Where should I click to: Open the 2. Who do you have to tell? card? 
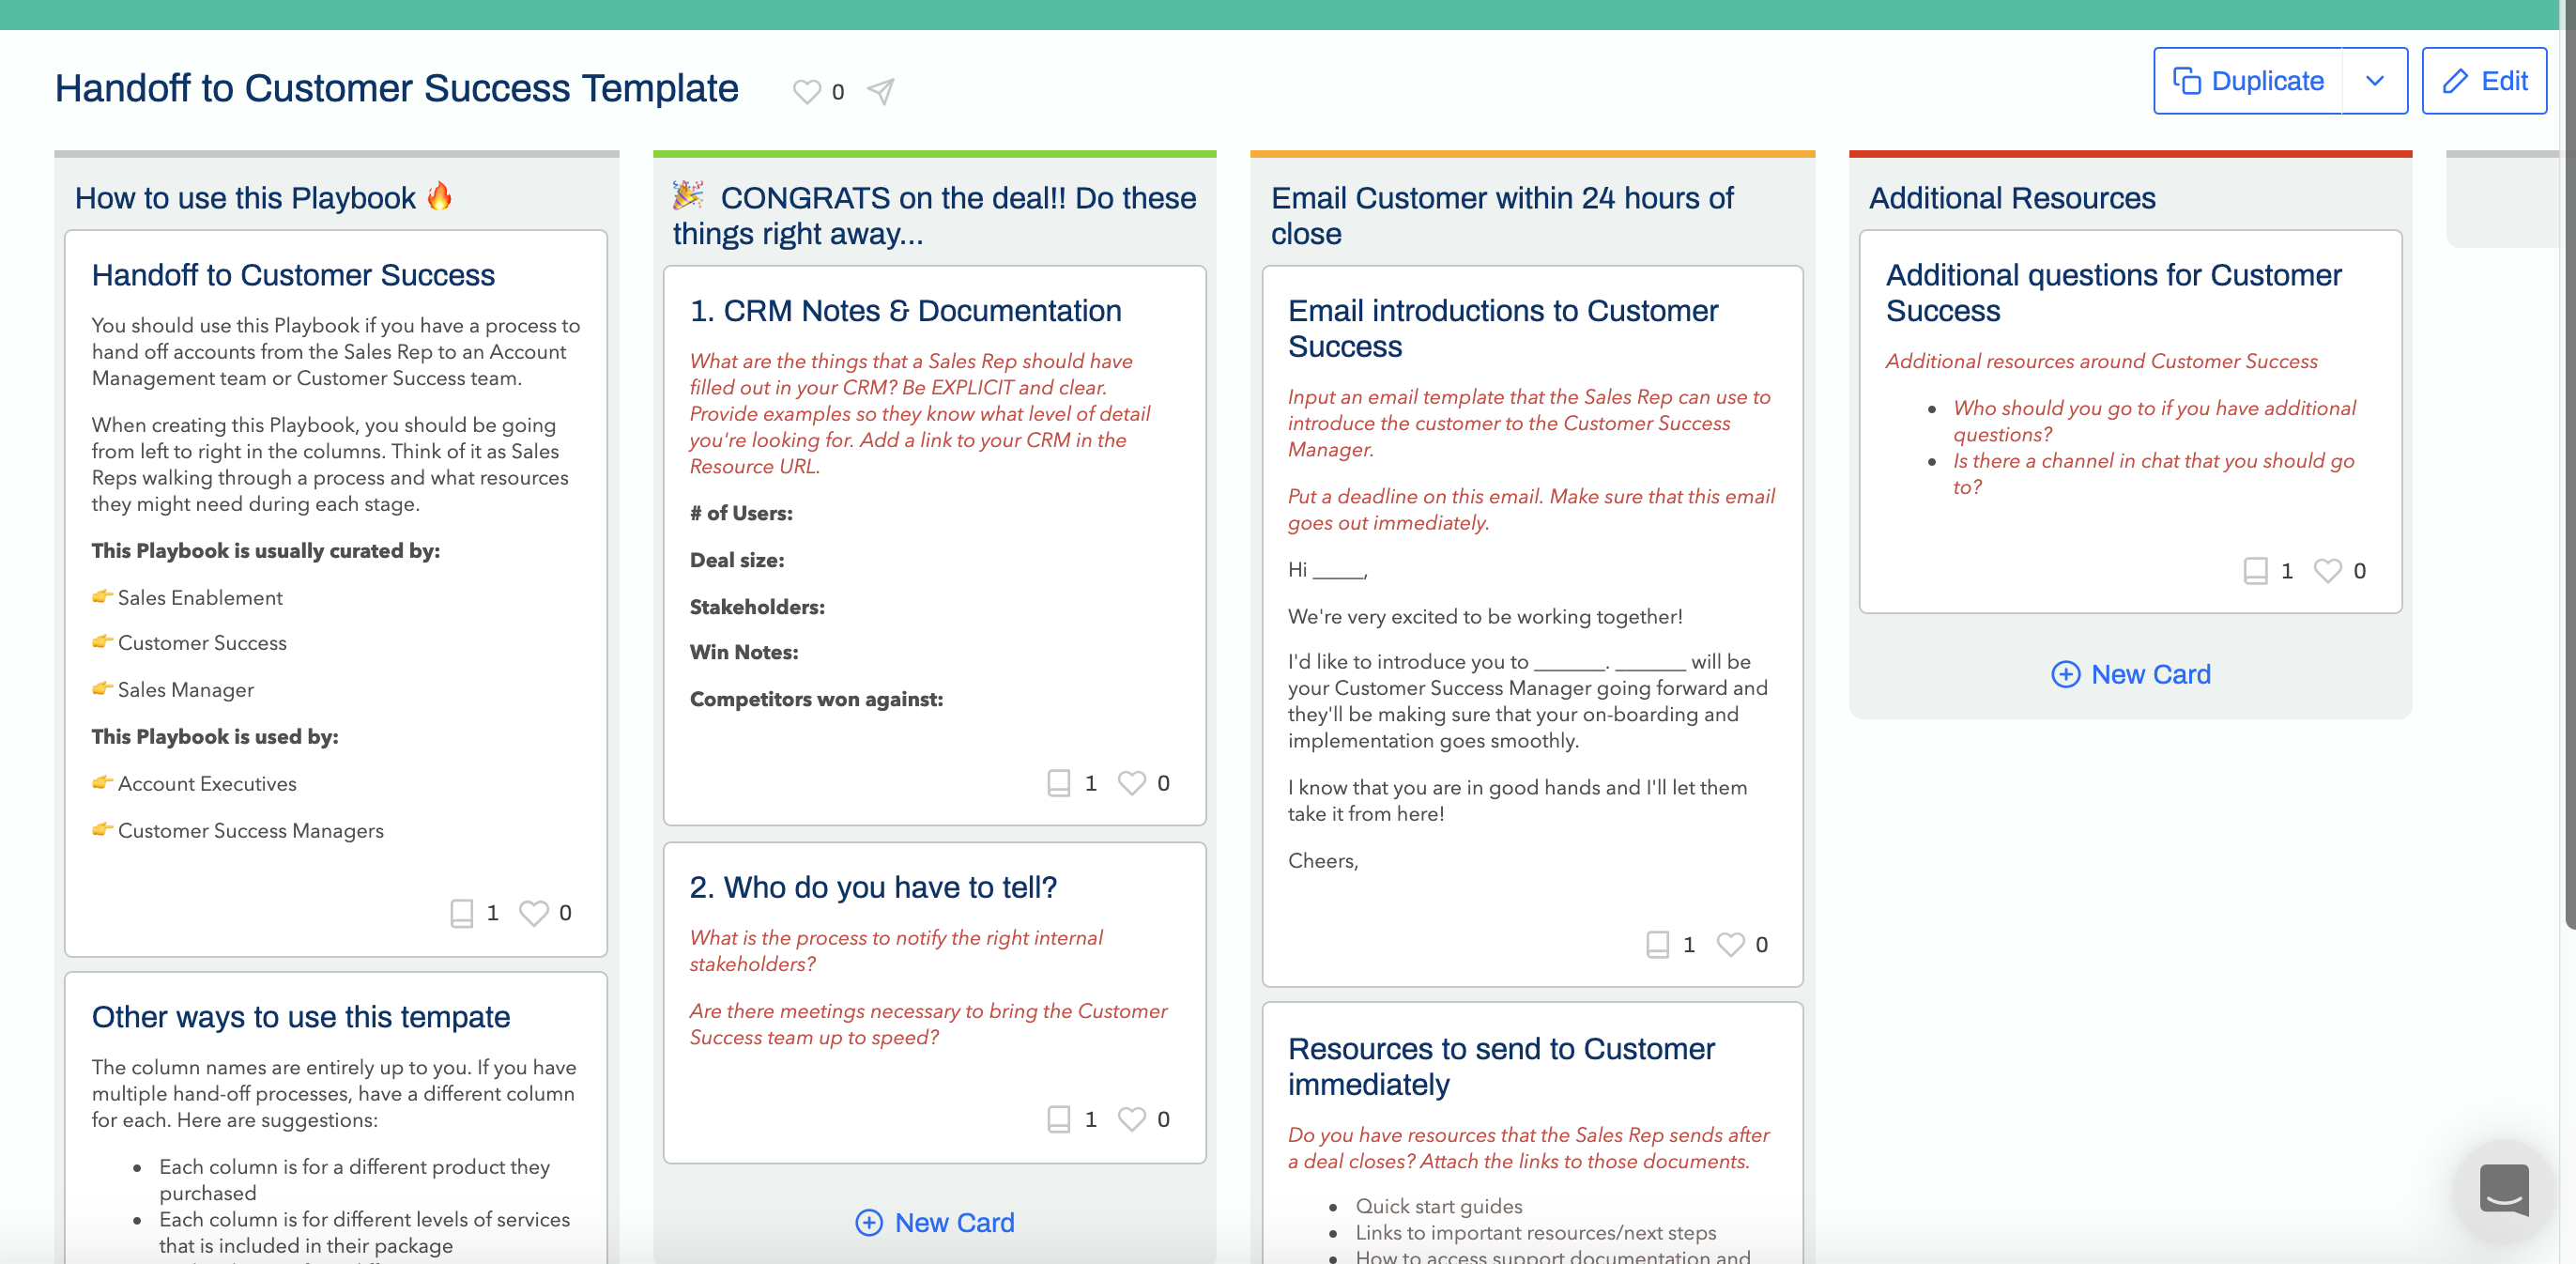pyautogui.click(x=873, y=887)
